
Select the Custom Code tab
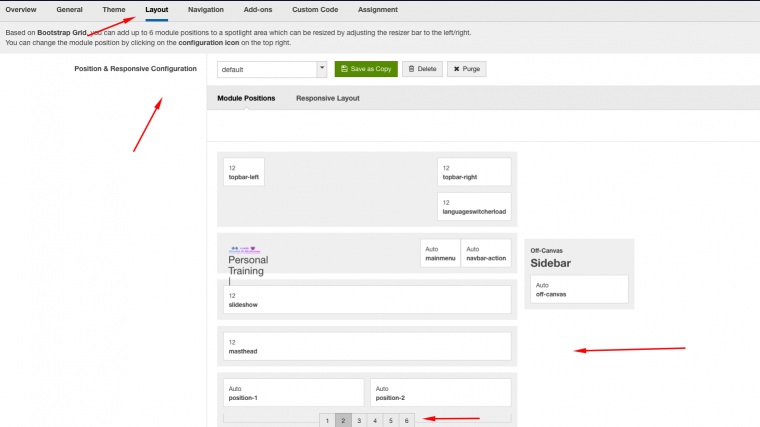(315, 9)
